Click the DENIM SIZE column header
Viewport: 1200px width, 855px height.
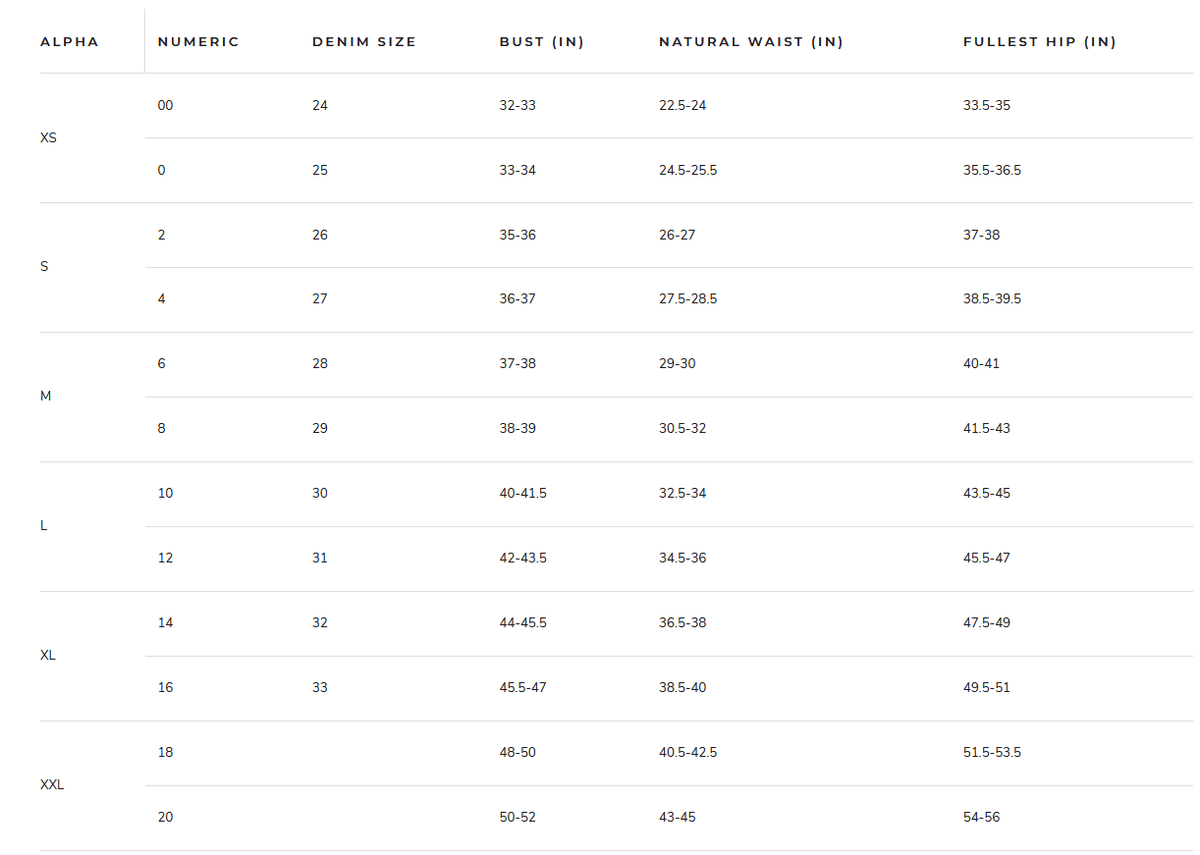pos(364,42)
